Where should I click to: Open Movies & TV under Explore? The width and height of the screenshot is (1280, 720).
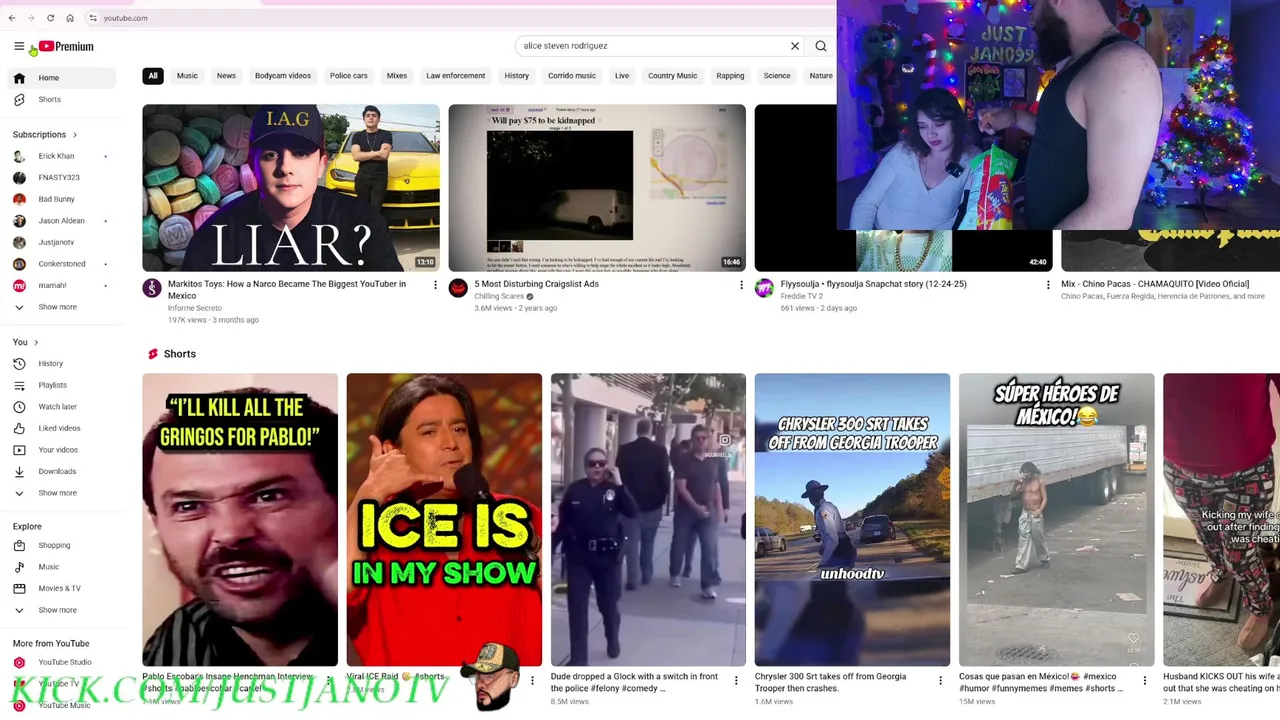[60, 588]
